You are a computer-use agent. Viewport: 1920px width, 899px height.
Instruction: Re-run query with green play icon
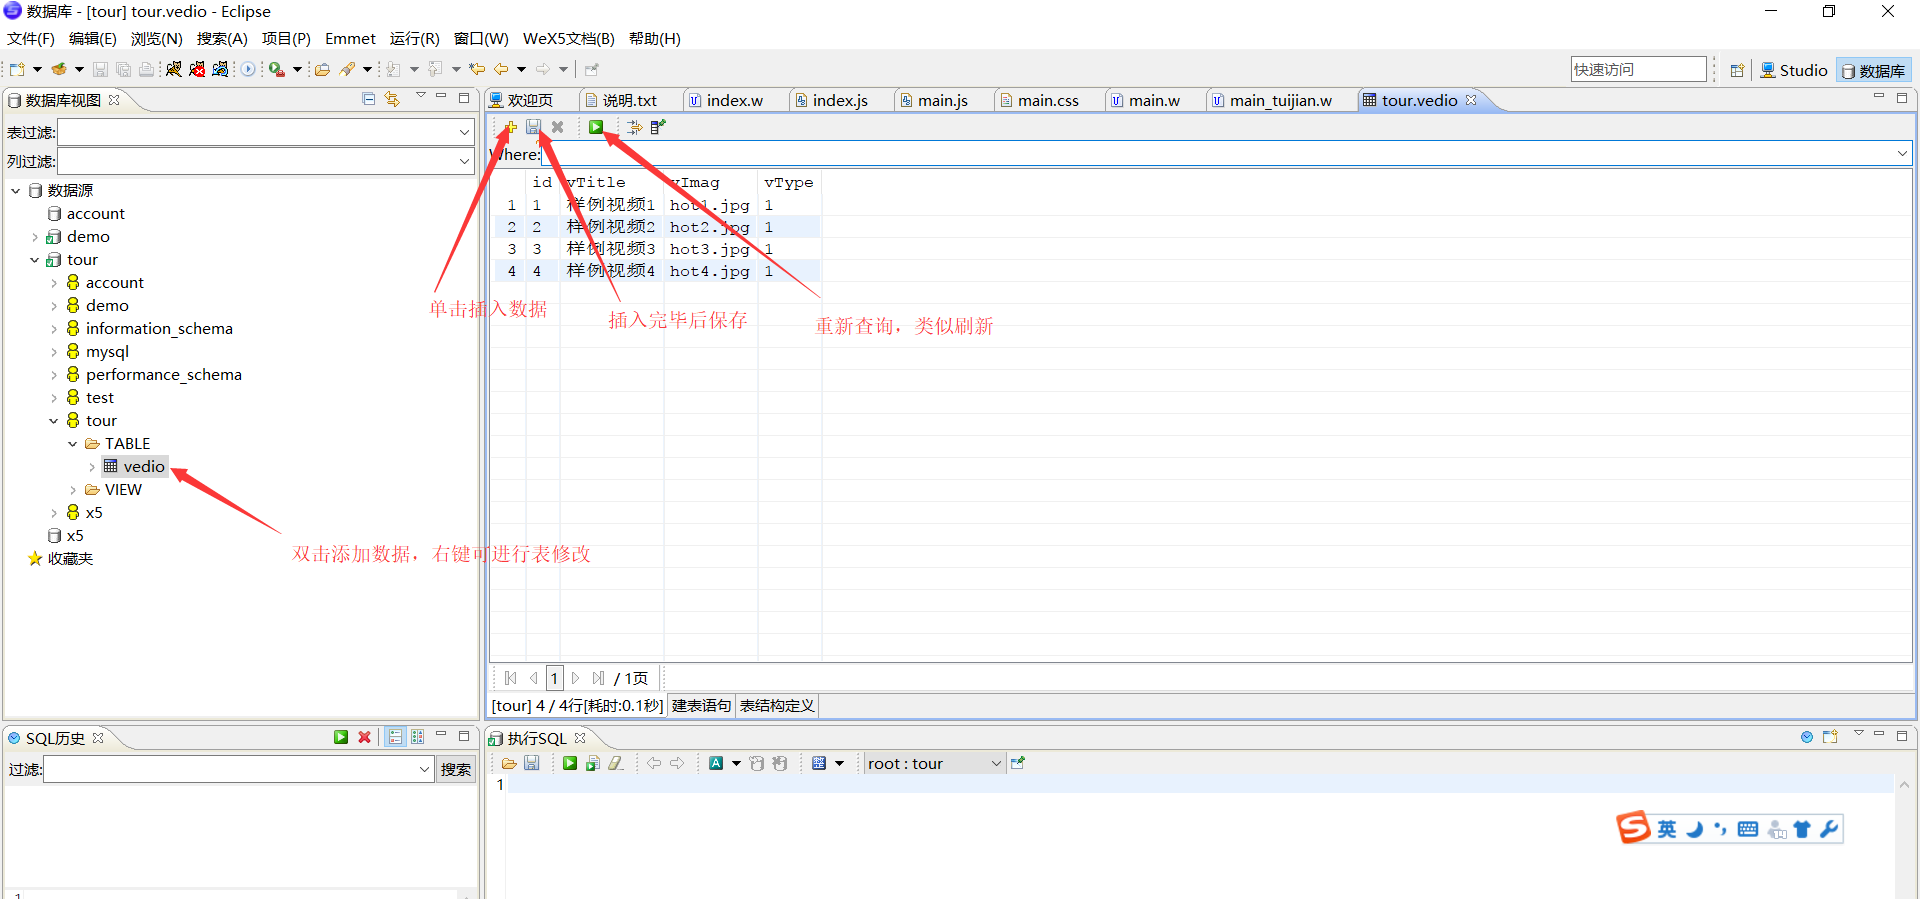pyautogui.click(x=596, y=127)
